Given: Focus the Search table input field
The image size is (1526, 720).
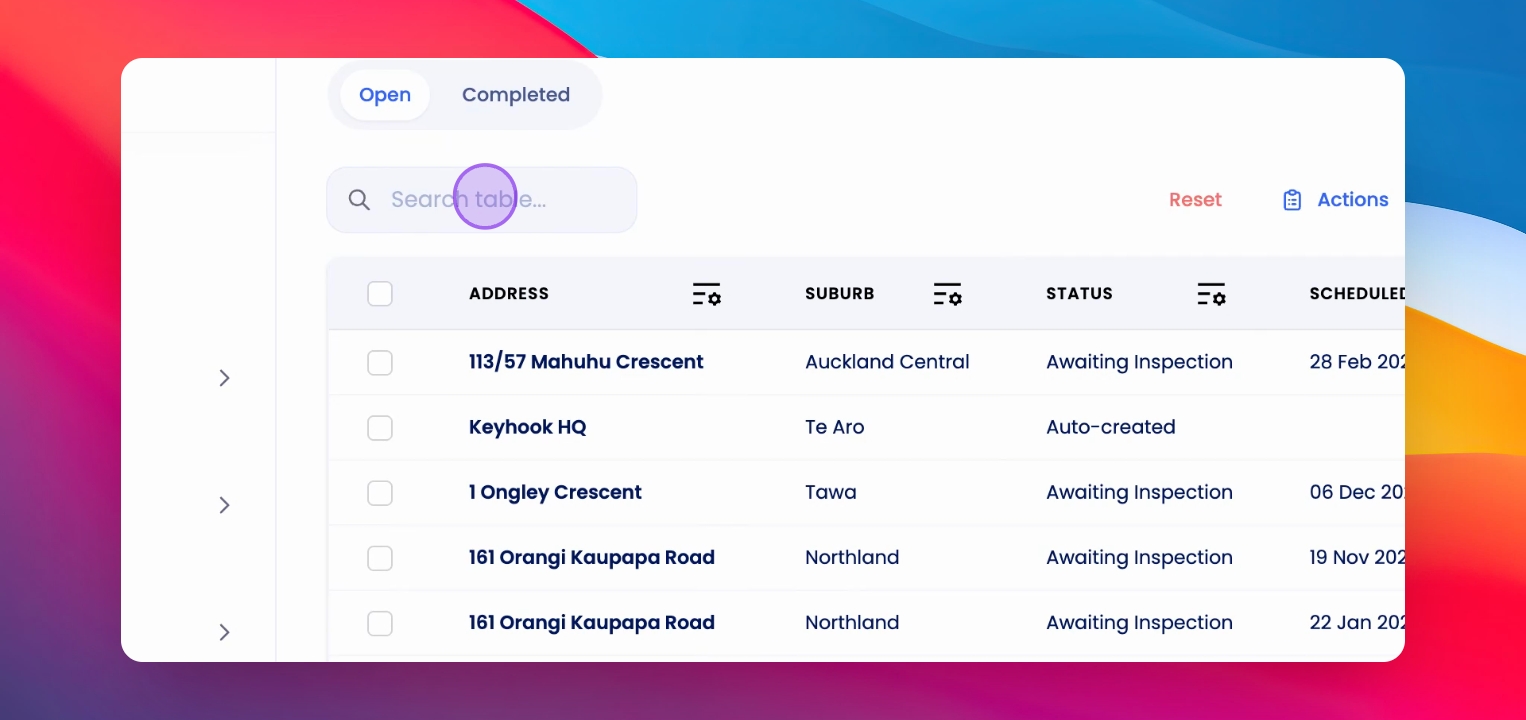Looking at the screenshot, I should [x=482, y=199].
